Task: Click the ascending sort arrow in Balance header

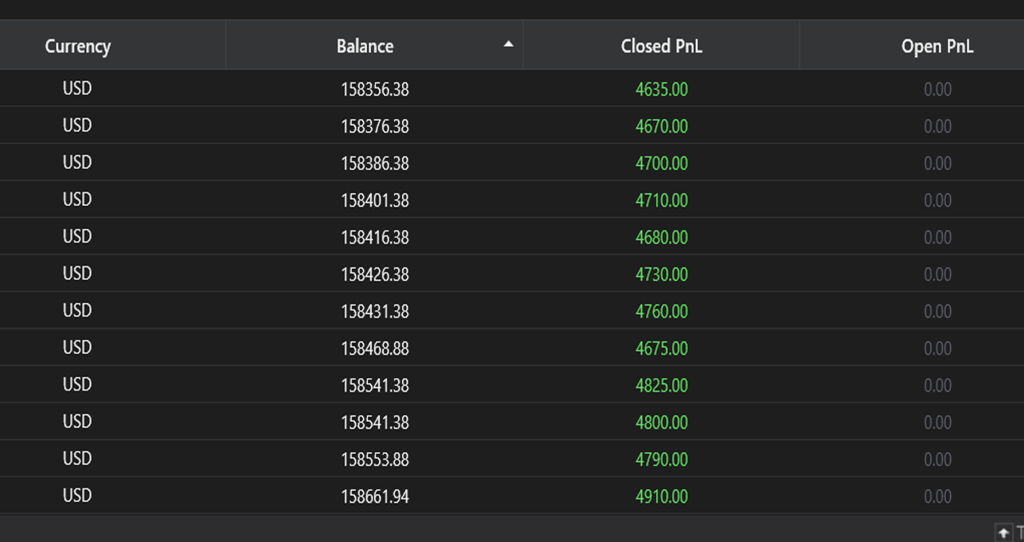Action: pyautogui.click(x=509, y=45)
